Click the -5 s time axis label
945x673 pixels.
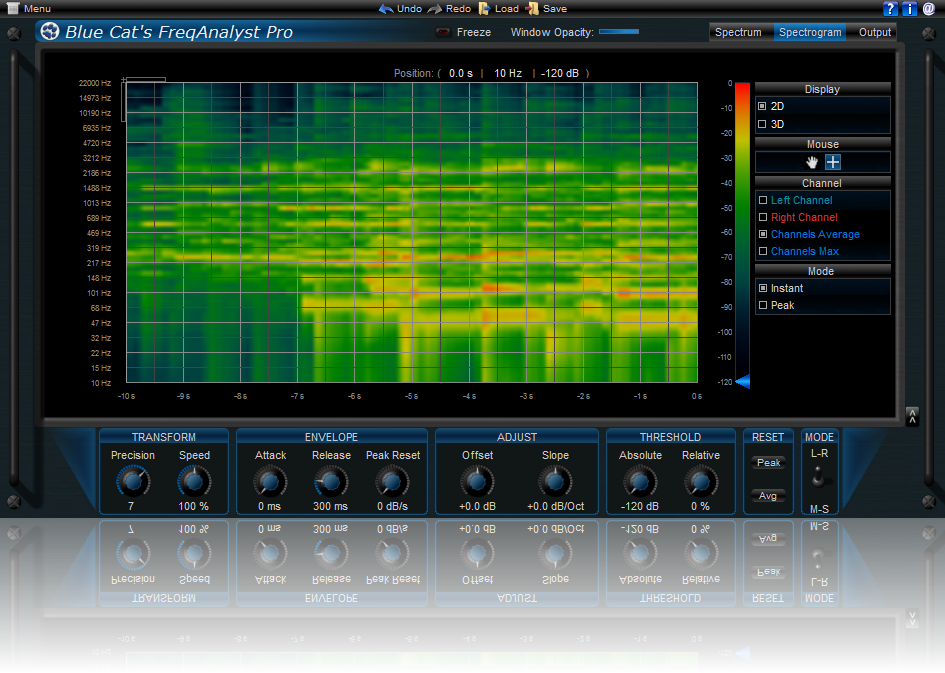412,396
